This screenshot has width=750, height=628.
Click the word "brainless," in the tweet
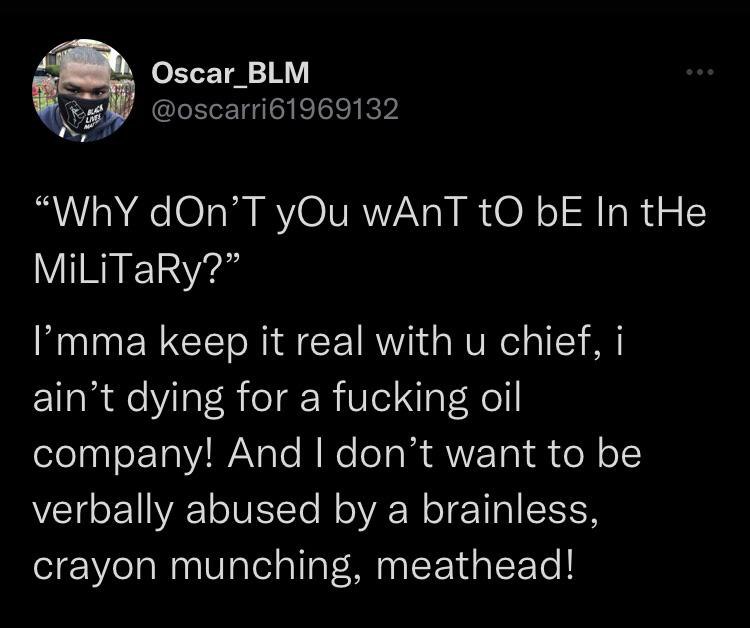click(502, 509)
